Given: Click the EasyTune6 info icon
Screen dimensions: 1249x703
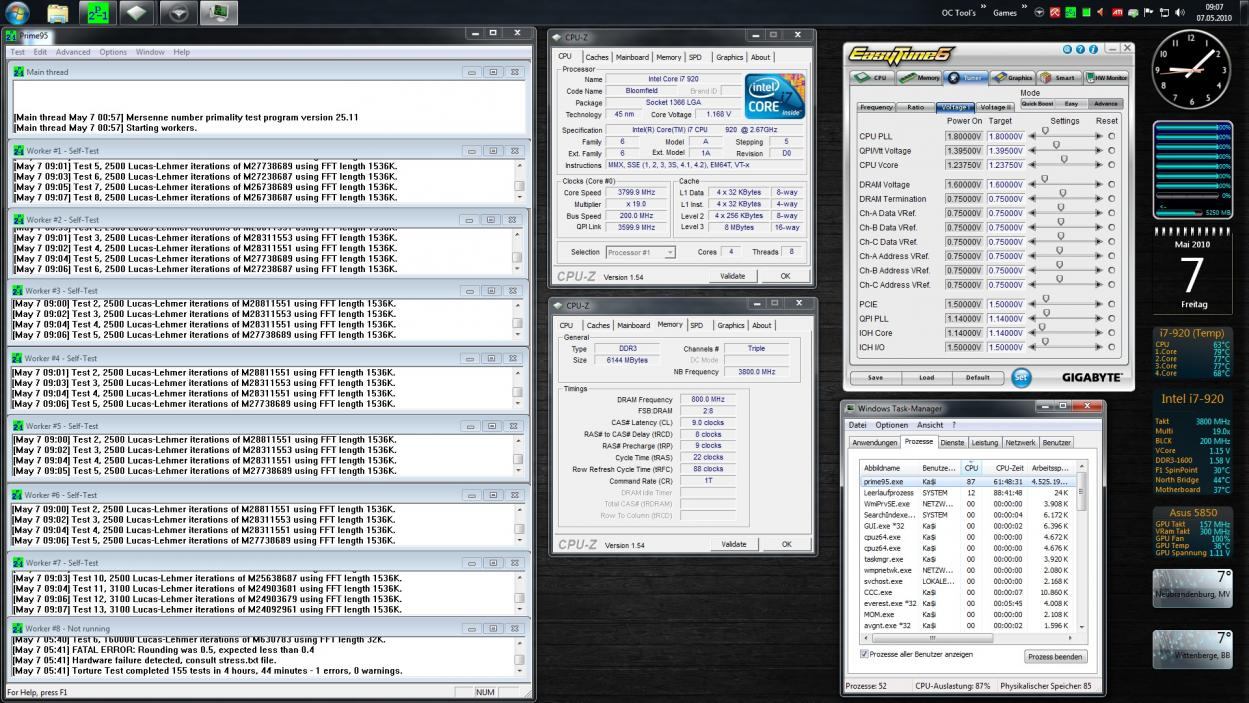Looking at the screenshot, I should (x=1093, y=49).
